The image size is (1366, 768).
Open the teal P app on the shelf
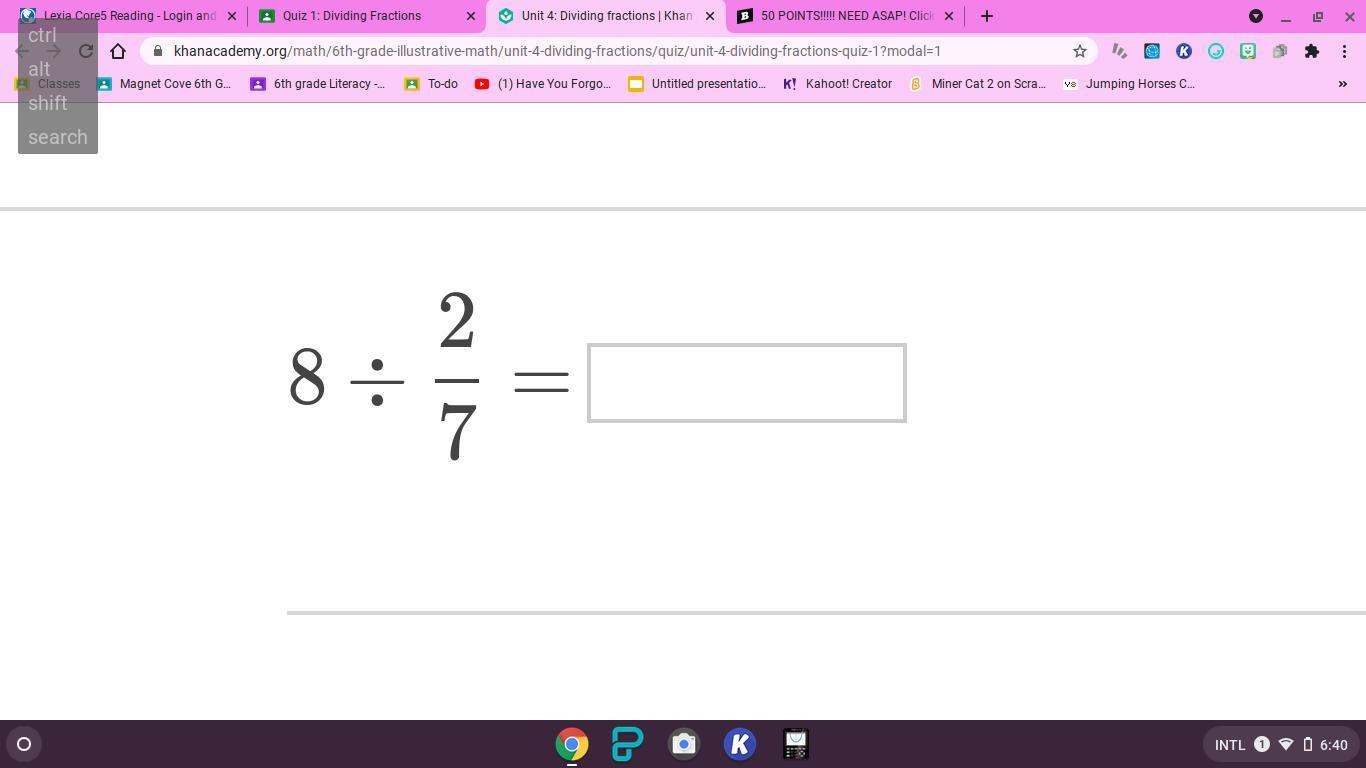pos(628,744)
